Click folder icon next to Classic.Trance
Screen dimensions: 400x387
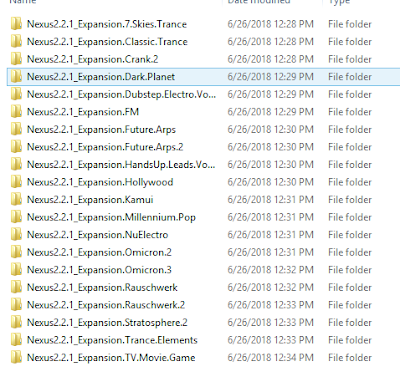click(16, 42)
